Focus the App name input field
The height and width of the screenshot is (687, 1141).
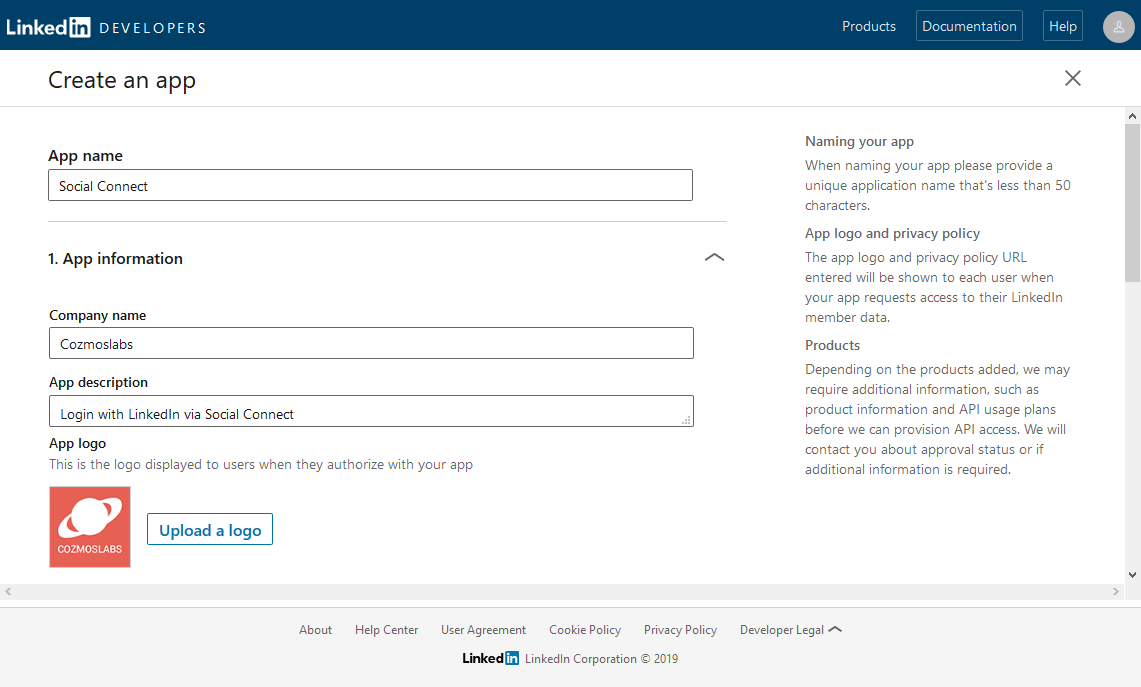pyautogui.click(x=370, y=186)
